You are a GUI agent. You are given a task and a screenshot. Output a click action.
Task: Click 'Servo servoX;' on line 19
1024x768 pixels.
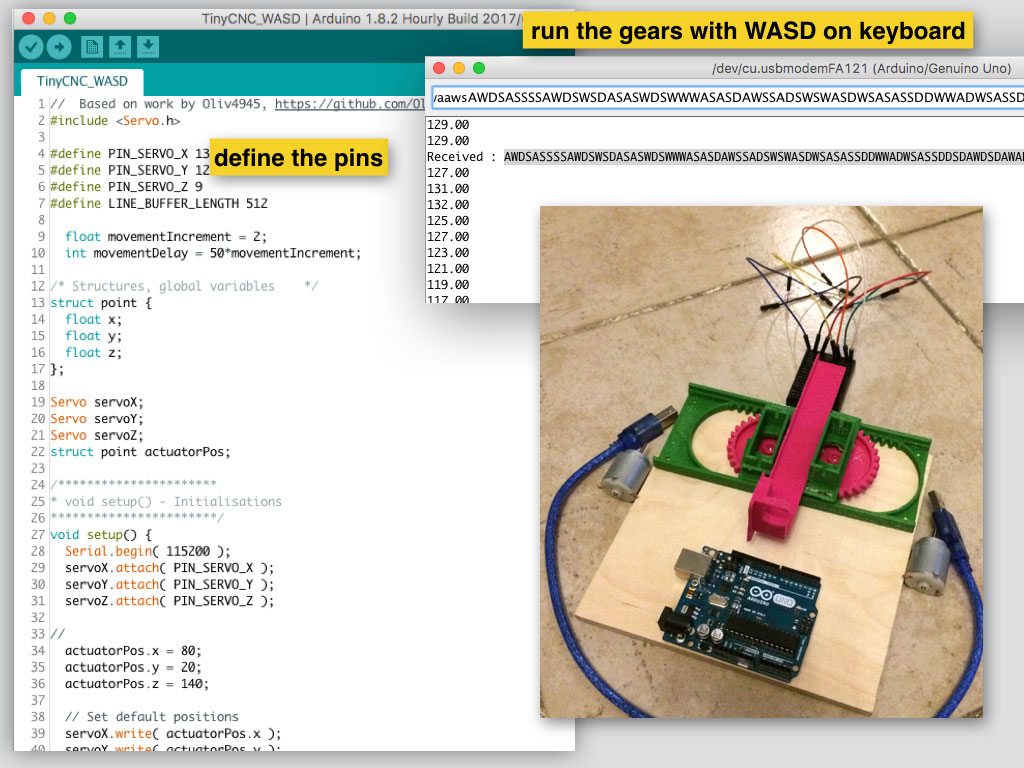point(97,402)
